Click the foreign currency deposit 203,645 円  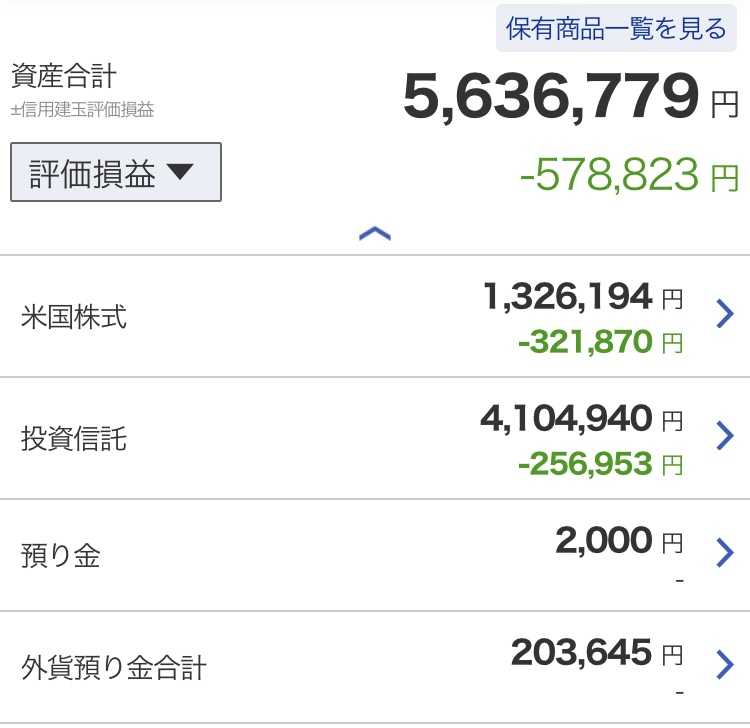[597, 652]
